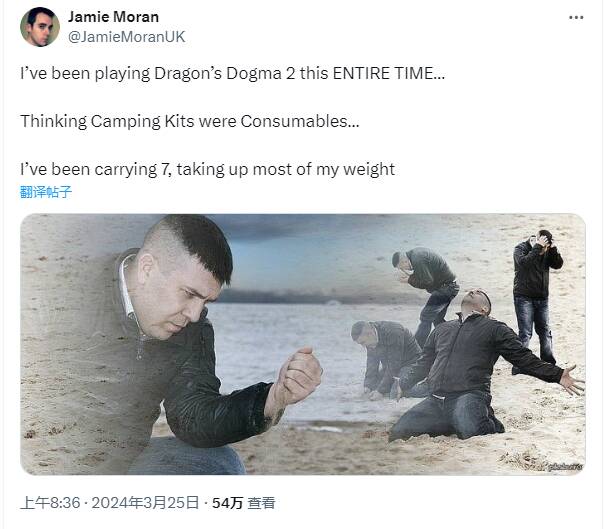The width and height of the screenshot is (604, 529).
Task: Select the 'carrying 7' weight sentence
Action: pyautogui.click(x=207, y=169)
